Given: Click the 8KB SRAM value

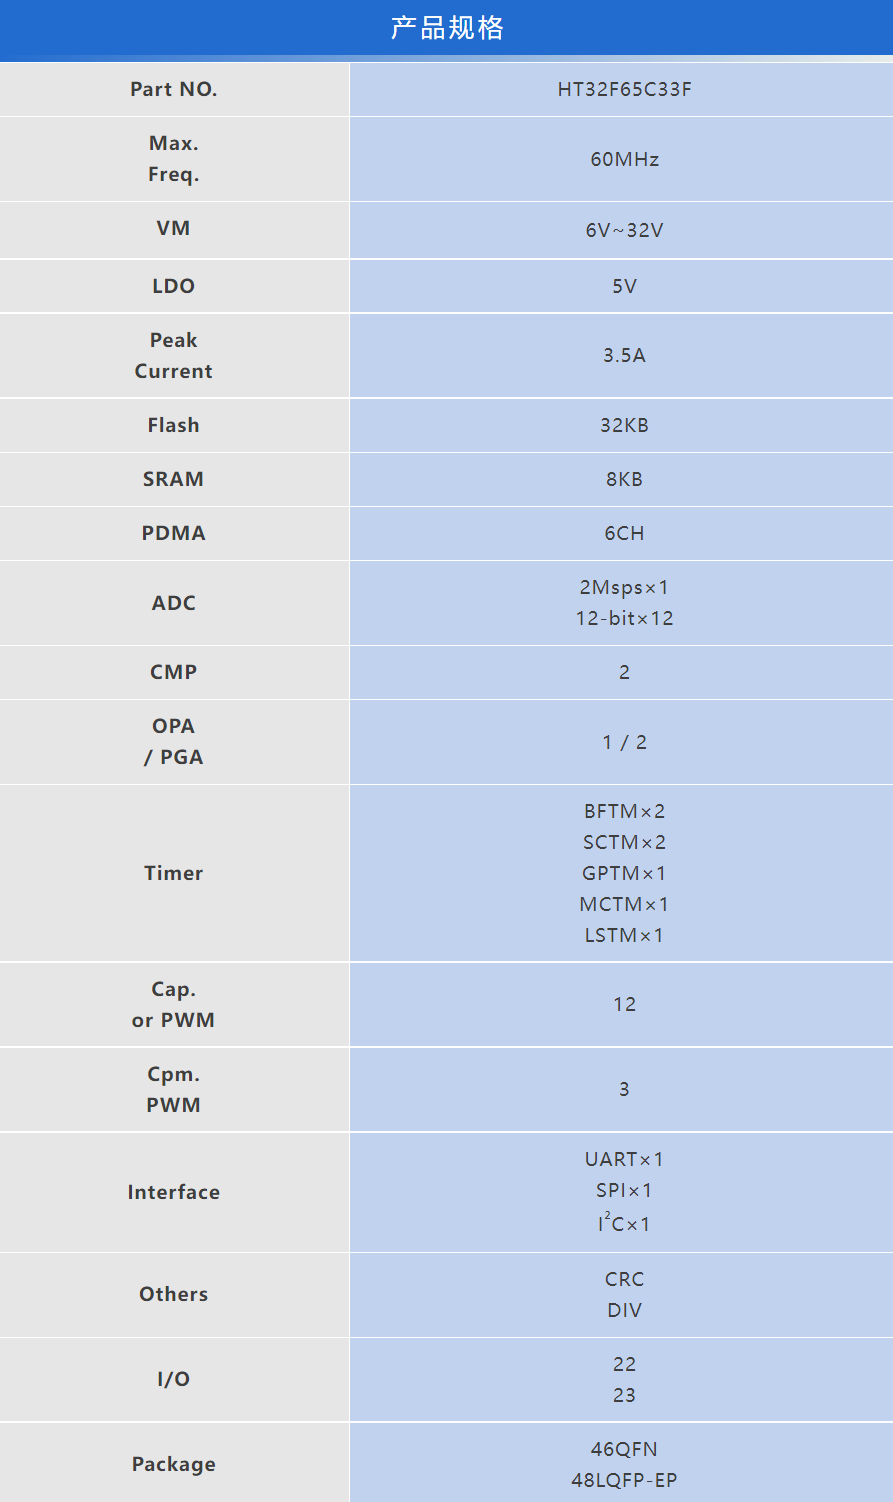Looking at the screenshot, I should click(624, 479).
